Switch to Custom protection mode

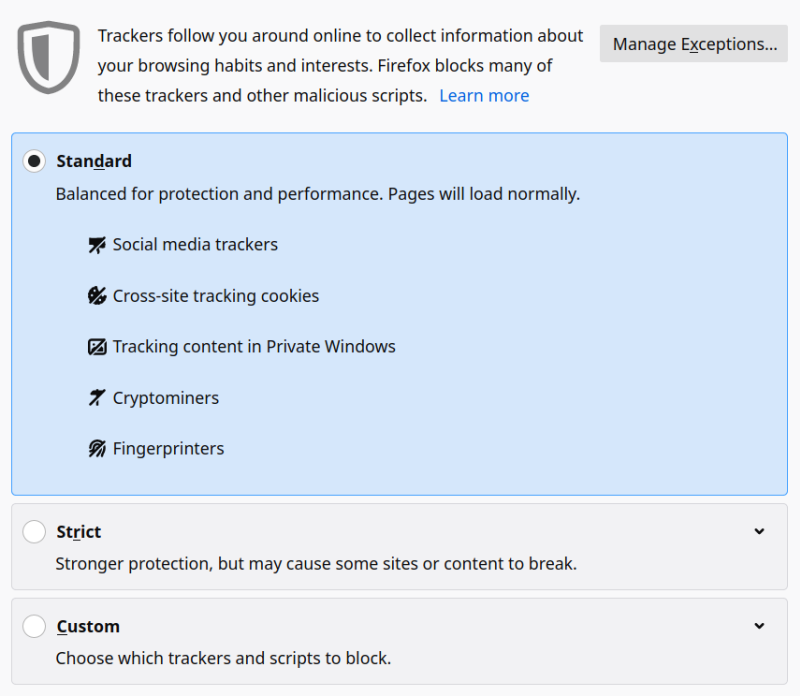click(x=34, y=626)
